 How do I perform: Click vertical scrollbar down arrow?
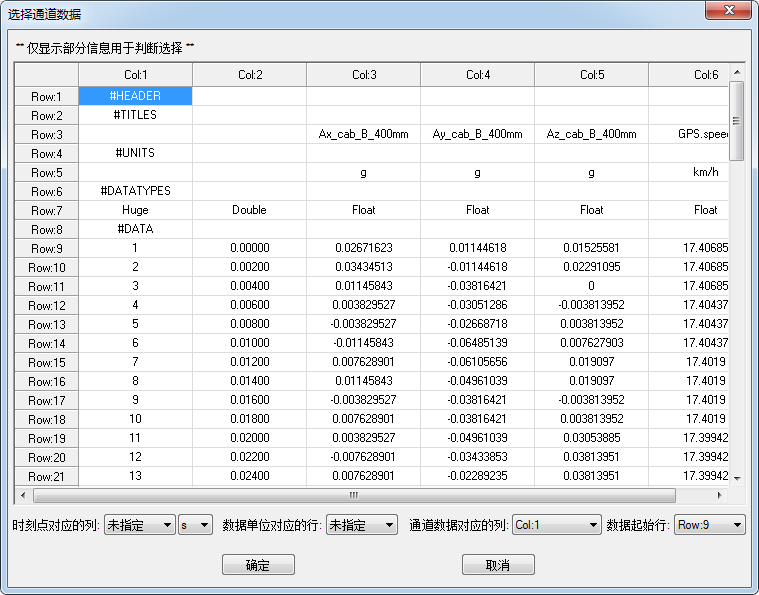[737, 478]
